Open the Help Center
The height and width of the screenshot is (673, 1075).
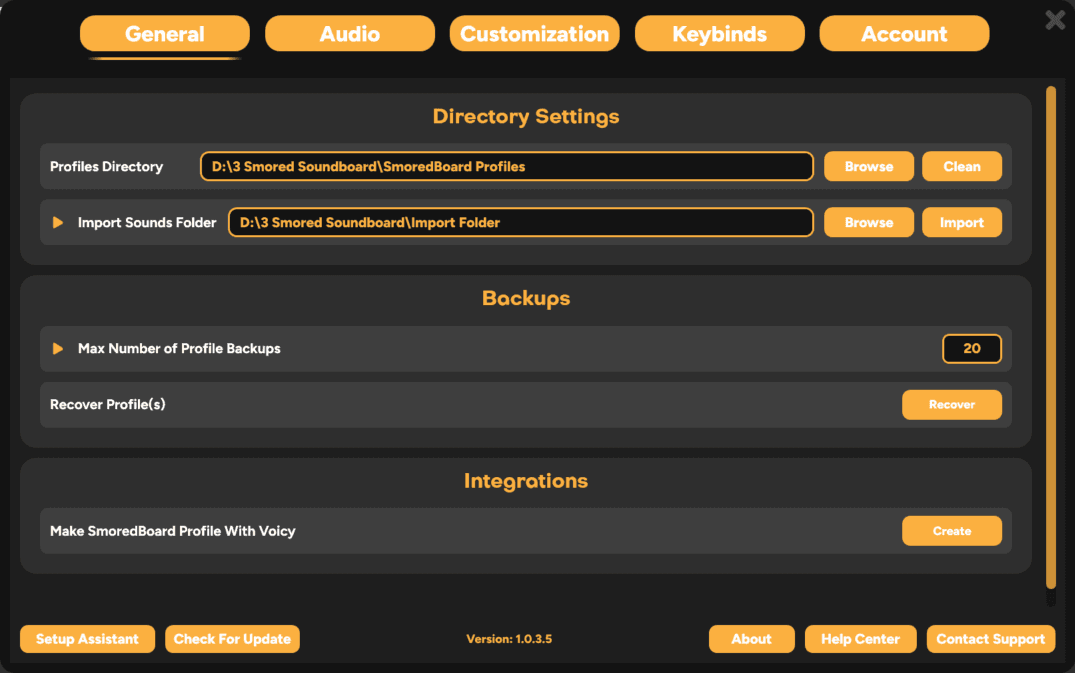click(x=860, y=639)
